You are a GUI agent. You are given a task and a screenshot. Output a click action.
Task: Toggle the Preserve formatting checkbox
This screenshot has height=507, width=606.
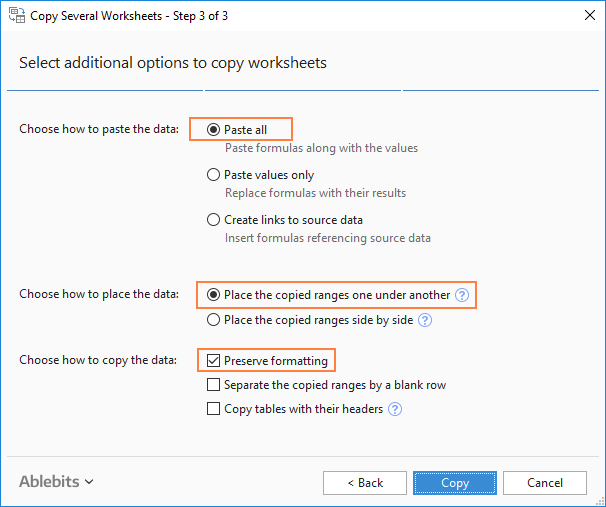(213, 360)
